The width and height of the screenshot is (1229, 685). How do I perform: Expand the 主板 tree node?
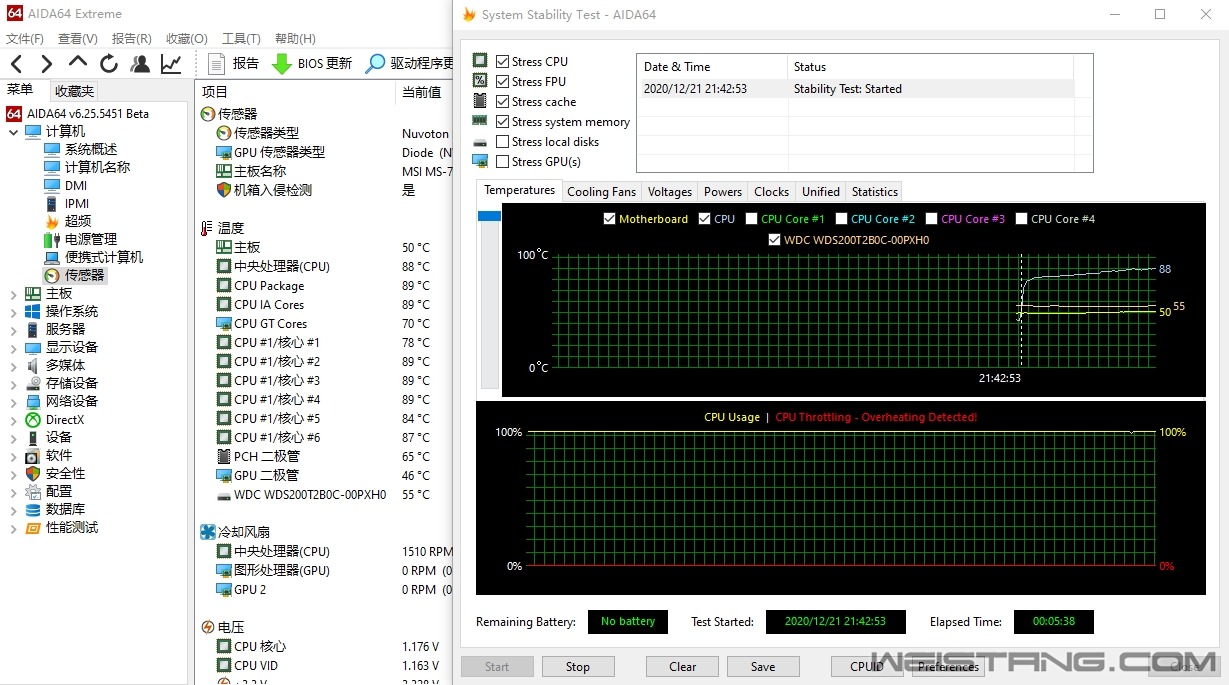click(13, 293)
